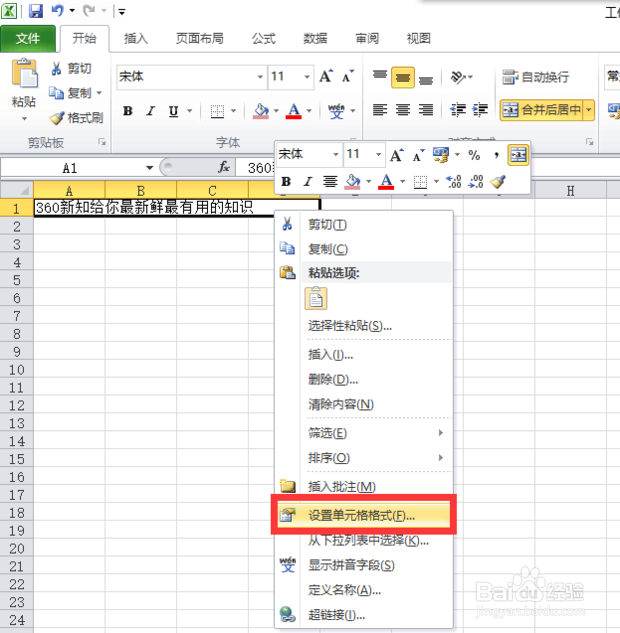The image size is (620, 633).
Task: Select row 10 header
Action: pos(17,369)
